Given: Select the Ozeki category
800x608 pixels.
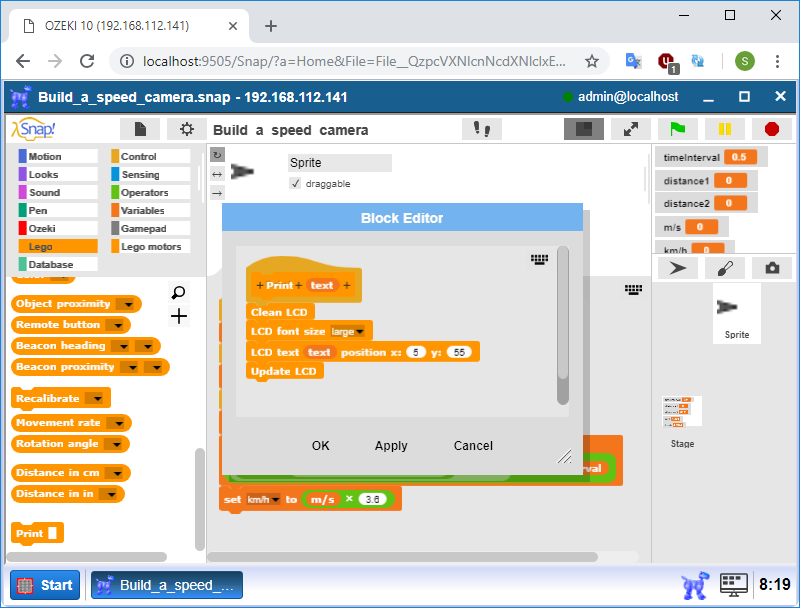Looking at the screenshot, I should pyautogui.click(x=58, y=229).
